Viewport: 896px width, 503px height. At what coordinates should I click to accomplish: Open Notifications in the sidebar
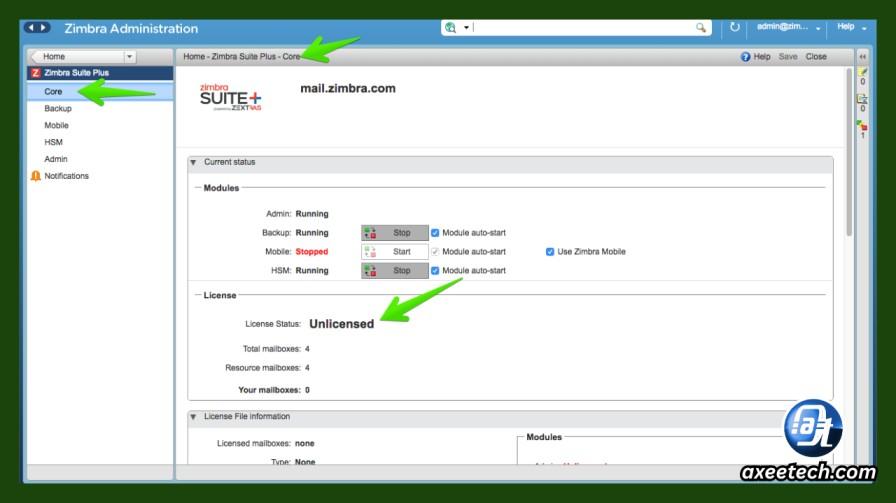point(66,176)
